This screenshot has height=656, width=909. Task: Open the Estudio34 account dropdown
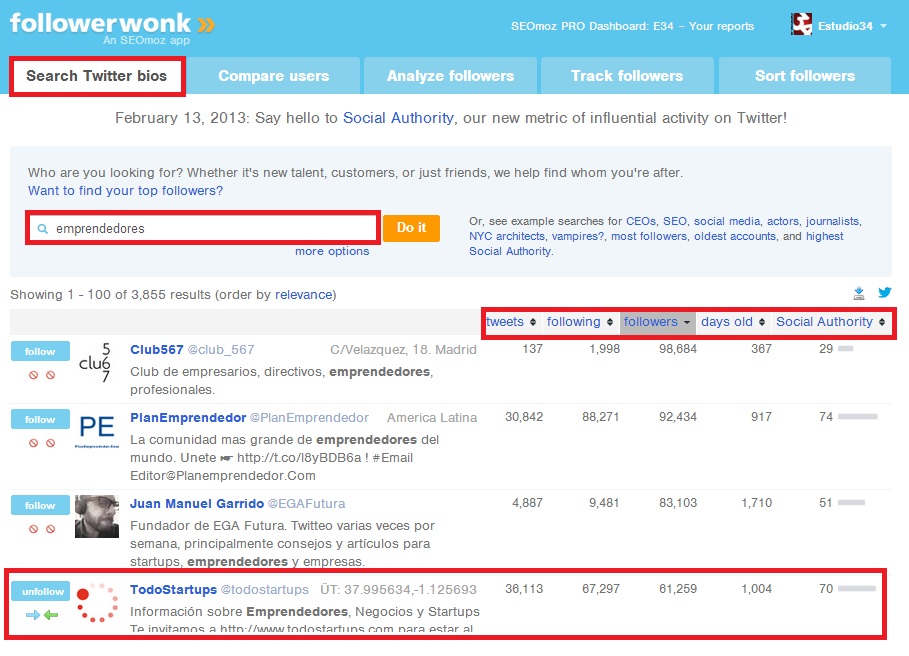(x=883, y=26)
